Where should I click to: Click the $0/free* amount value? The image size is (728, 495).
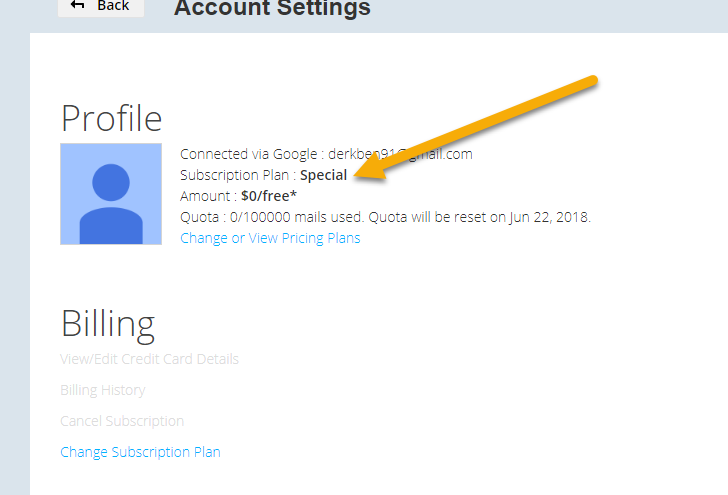[269, 196]
